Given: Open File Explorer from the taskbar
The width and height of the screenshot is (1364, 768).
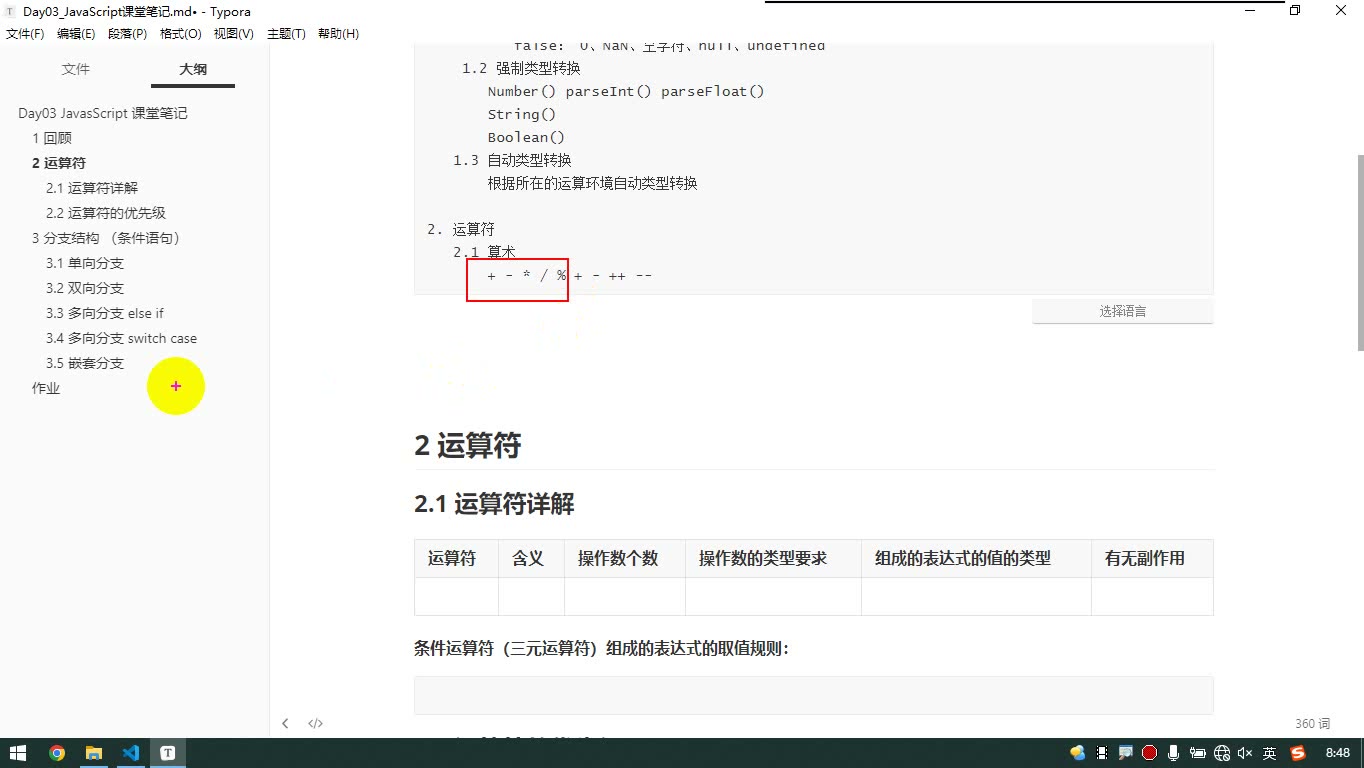Looking at the screenshot, I should pyautogui.click(x=93, y=753).
